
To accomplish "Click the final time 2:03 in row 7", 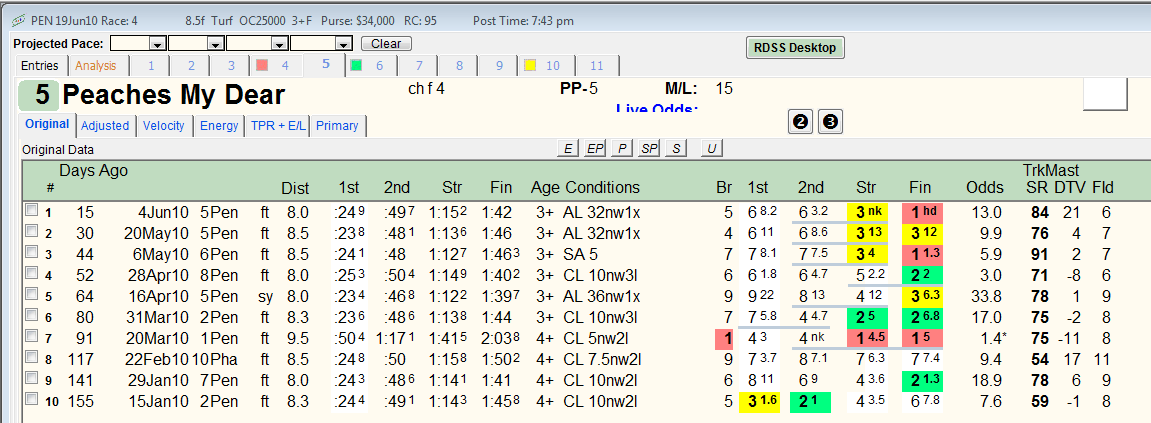I will coord(502,339).
